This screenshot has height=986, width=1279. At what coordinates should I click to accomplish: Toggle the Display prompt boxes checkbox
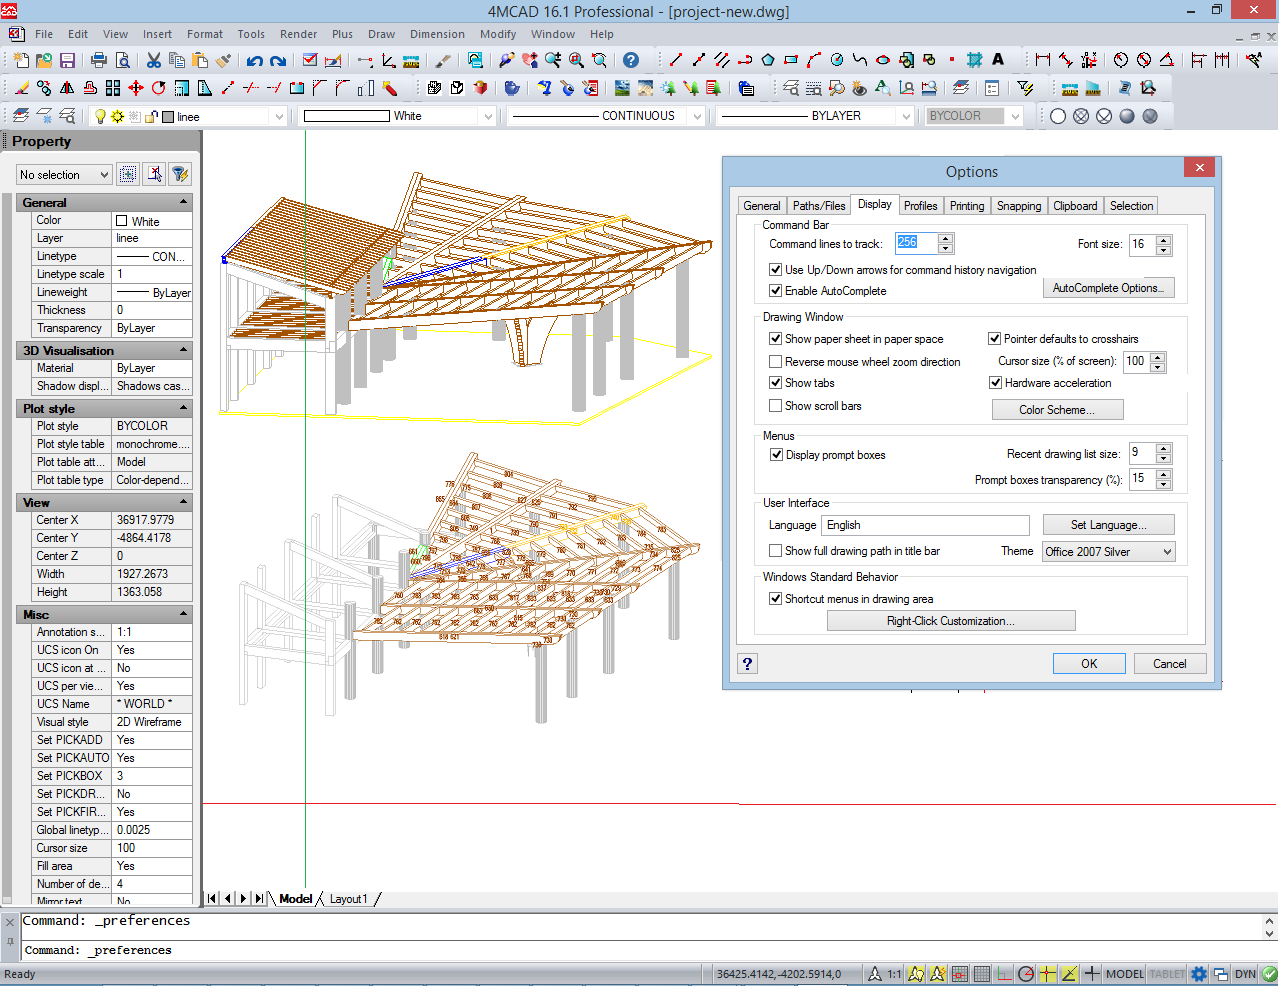[776, 455]
